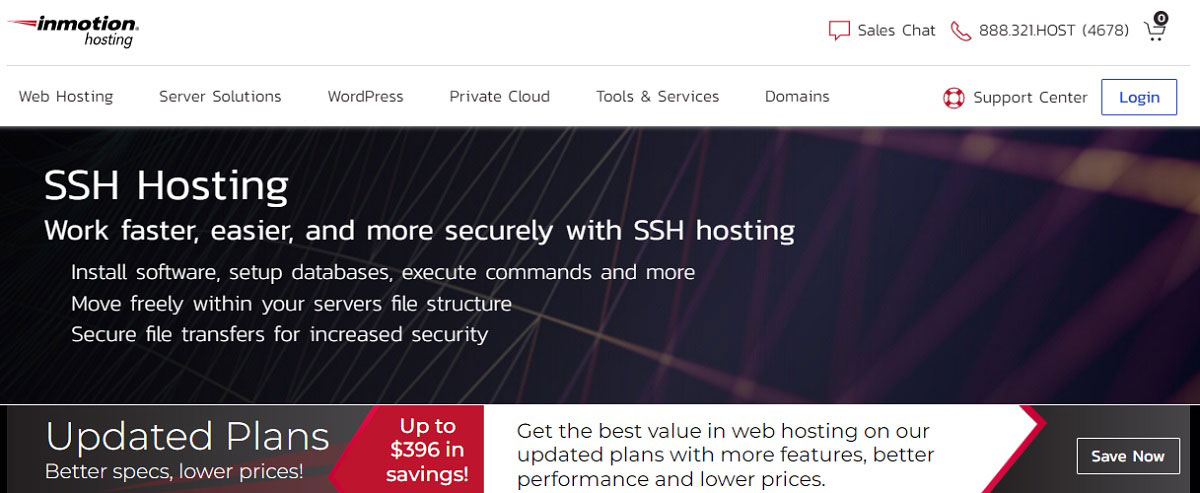Viewport: 1200px width, 493px height.
Task: Click 'Move freely within your servers' line
Action: pos(291,303)
